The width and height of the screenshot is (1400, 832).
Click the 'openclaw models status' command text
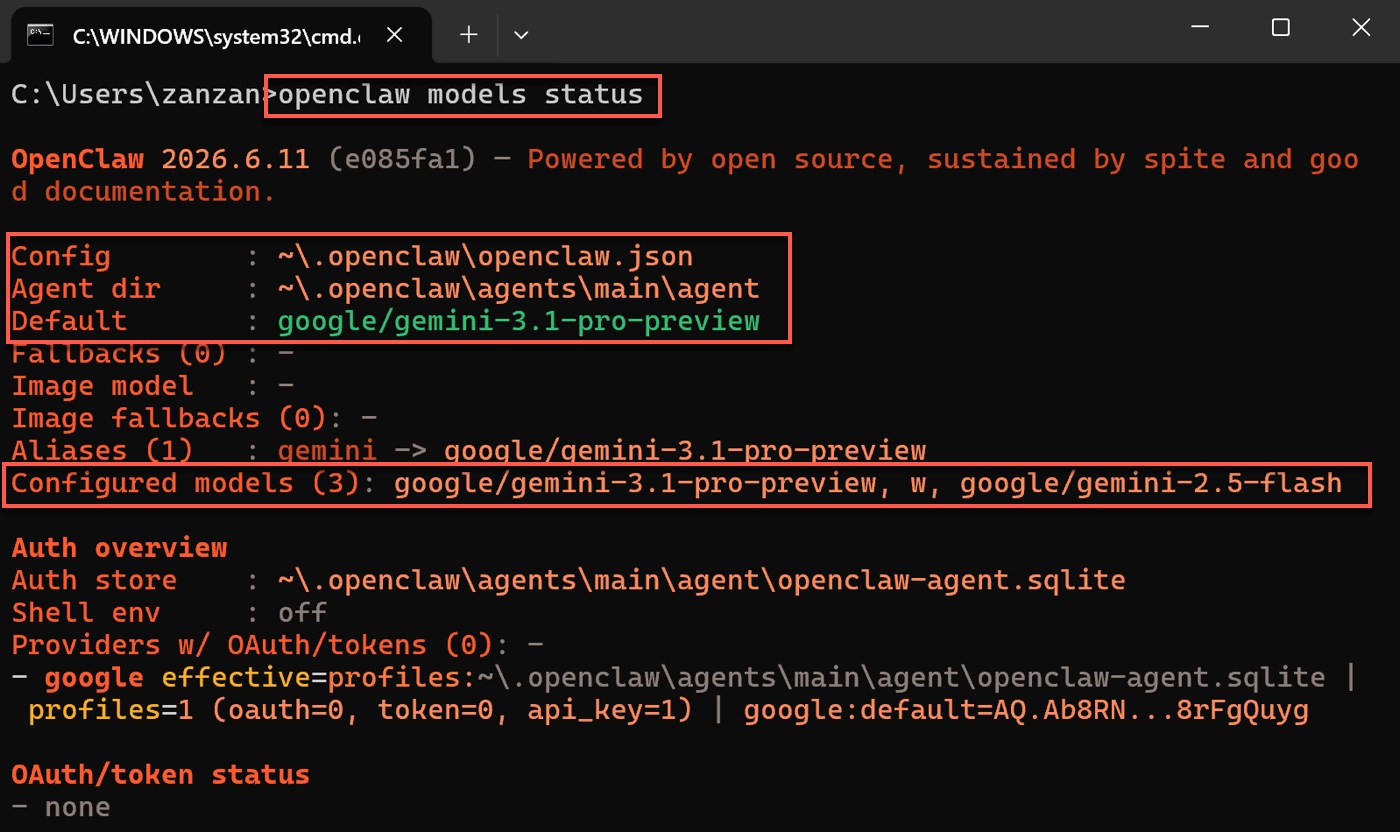[x=460, y=95]
